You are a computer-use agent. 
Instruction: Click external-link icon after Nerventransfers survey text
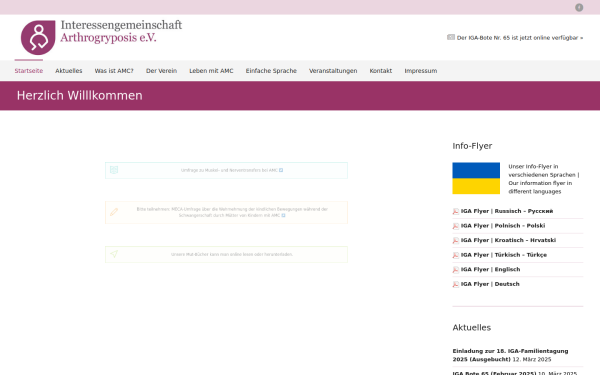[281, 170]
